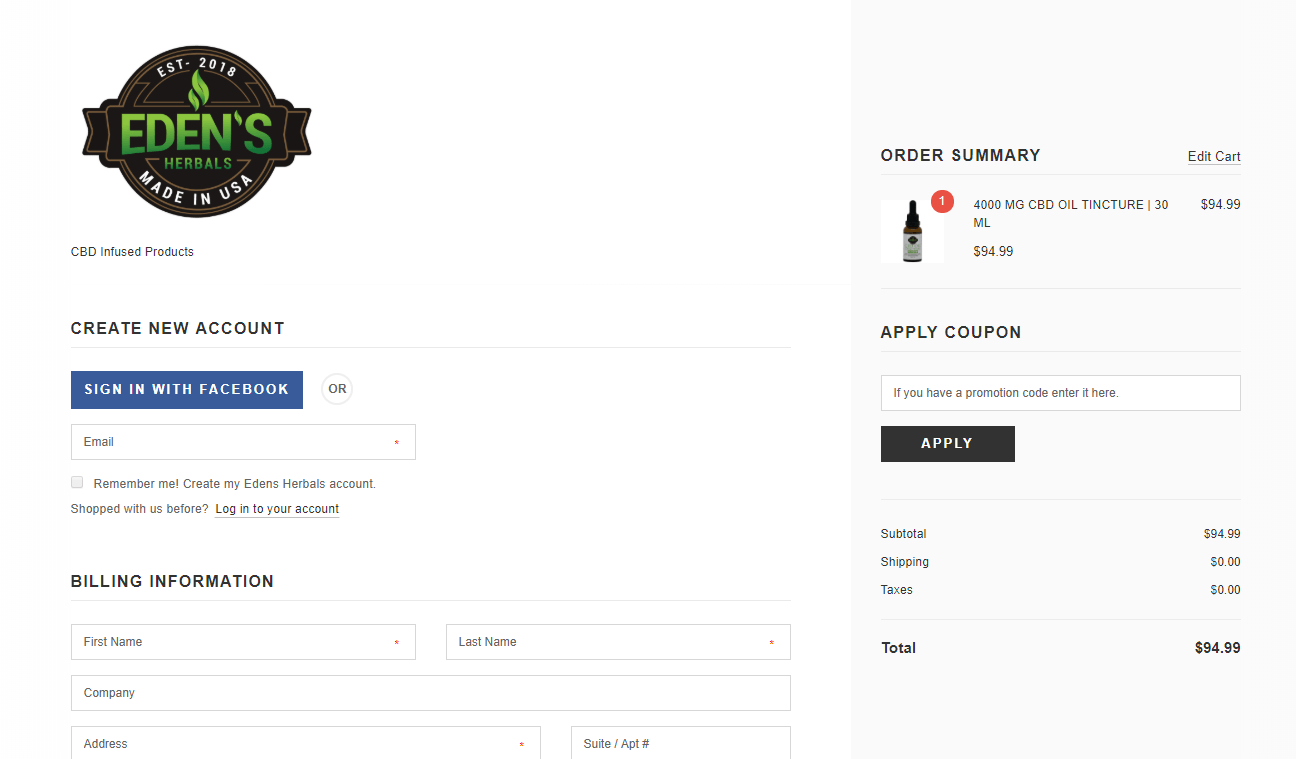Click the red quantity badge on product
This screenshot has width=1296, height=759.
(x=942, y=201)
